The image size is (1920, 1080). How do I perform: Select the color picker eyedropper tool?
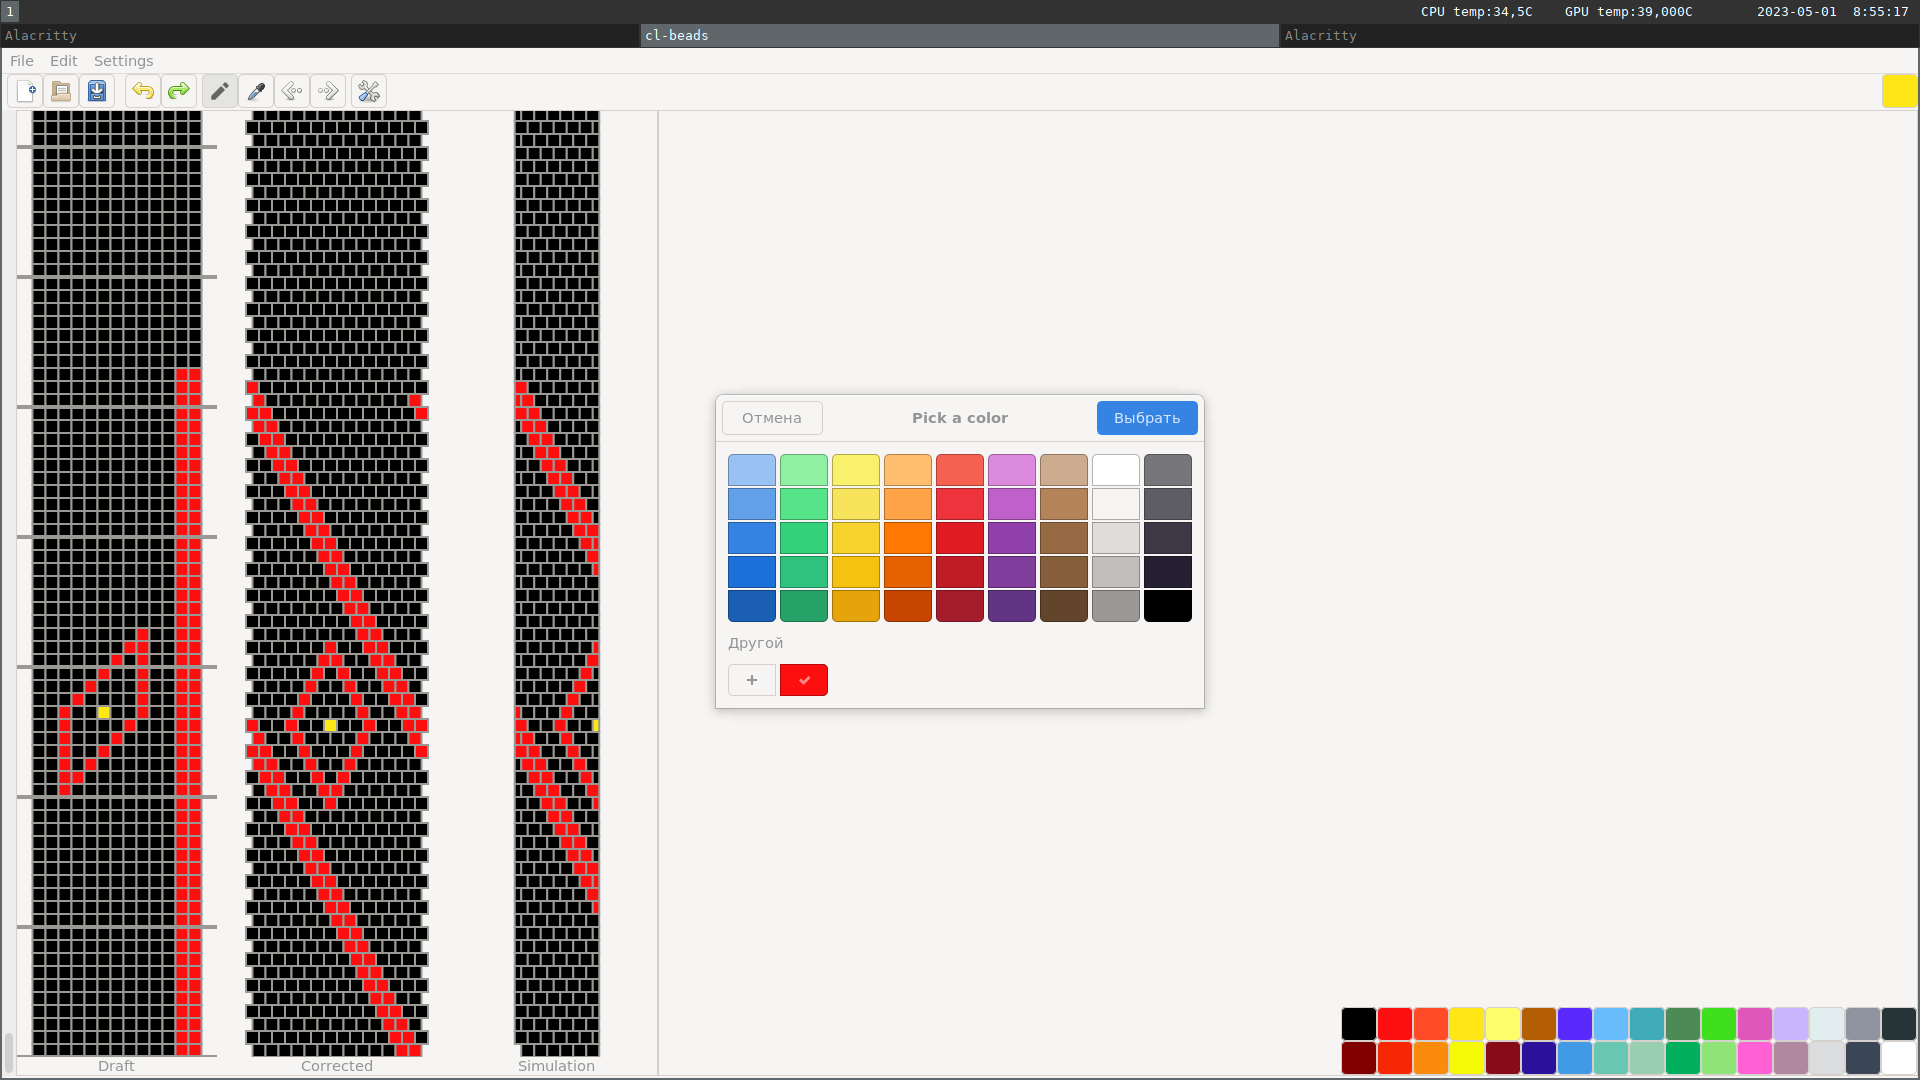256,91
